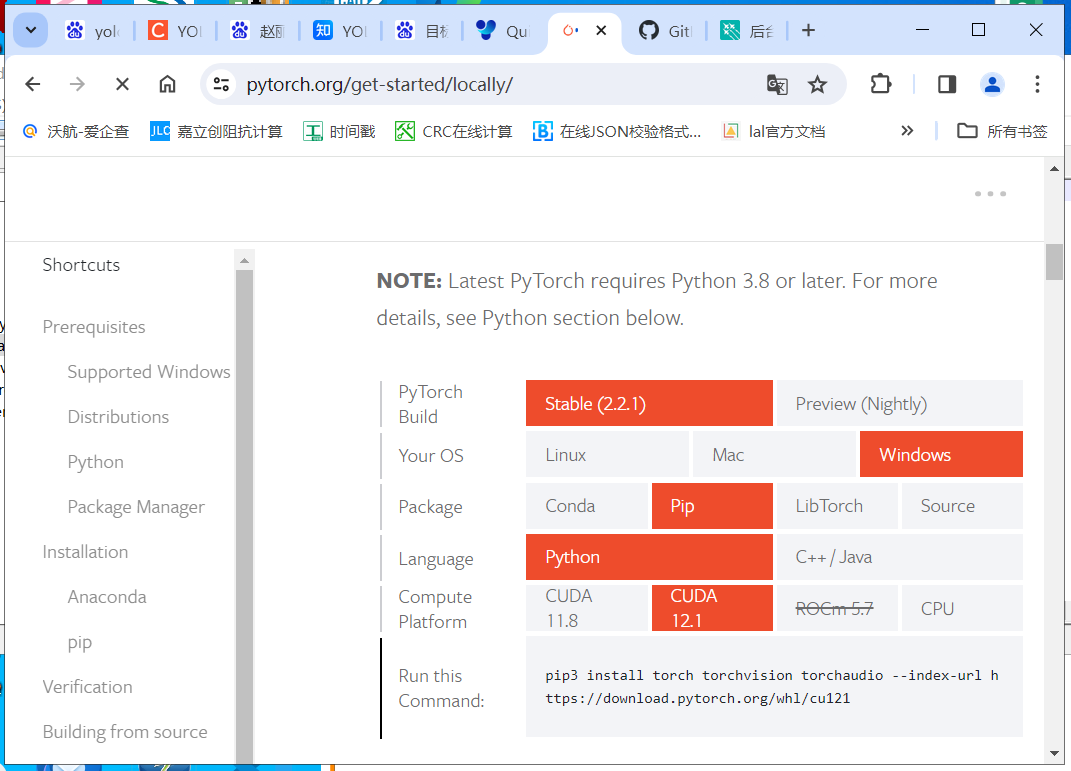Choose Linux as your OS

607,454
